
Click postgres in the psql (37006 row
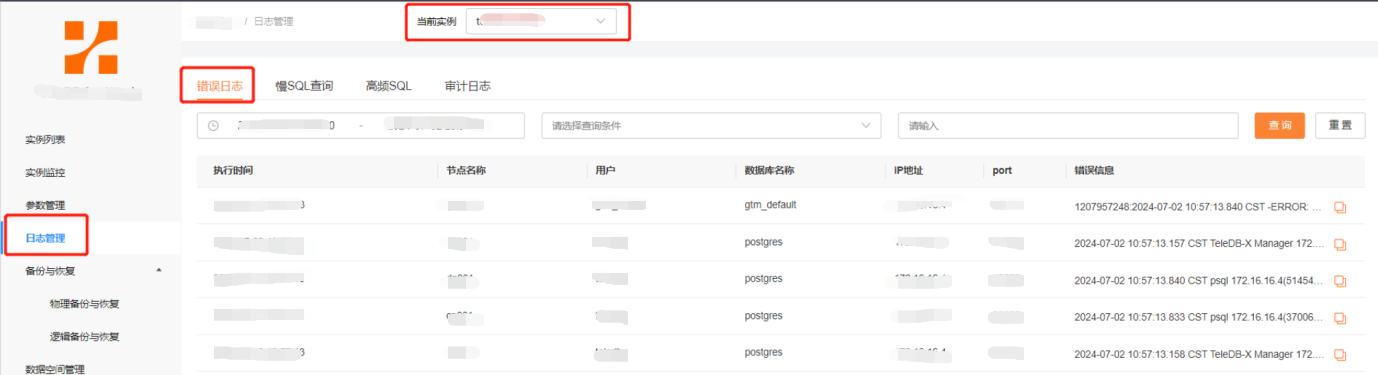[x=764, y=315]
